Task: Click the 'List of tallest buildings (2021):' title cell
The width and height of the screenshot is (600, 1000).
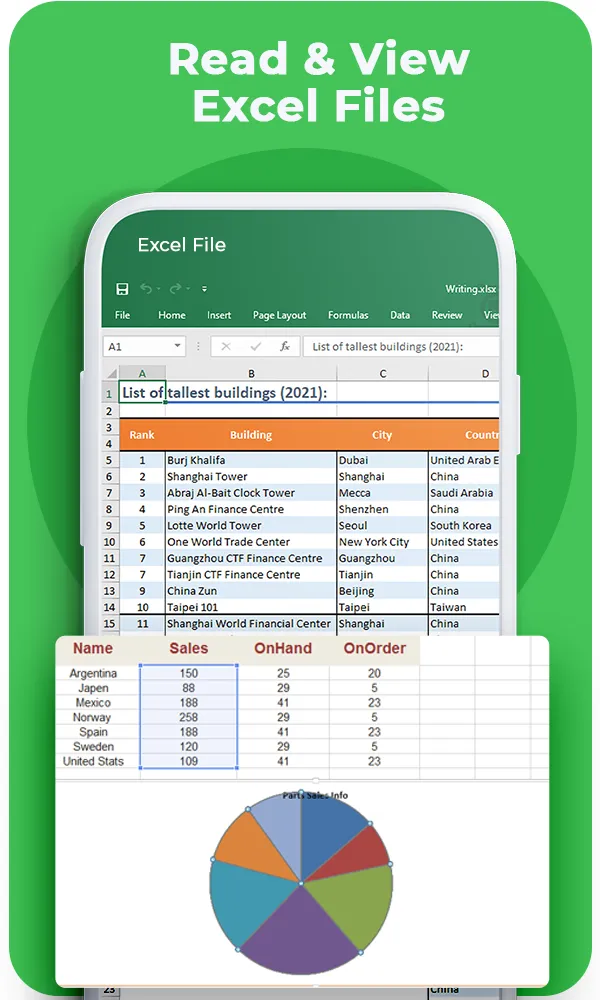Action: tap(224, 393)
